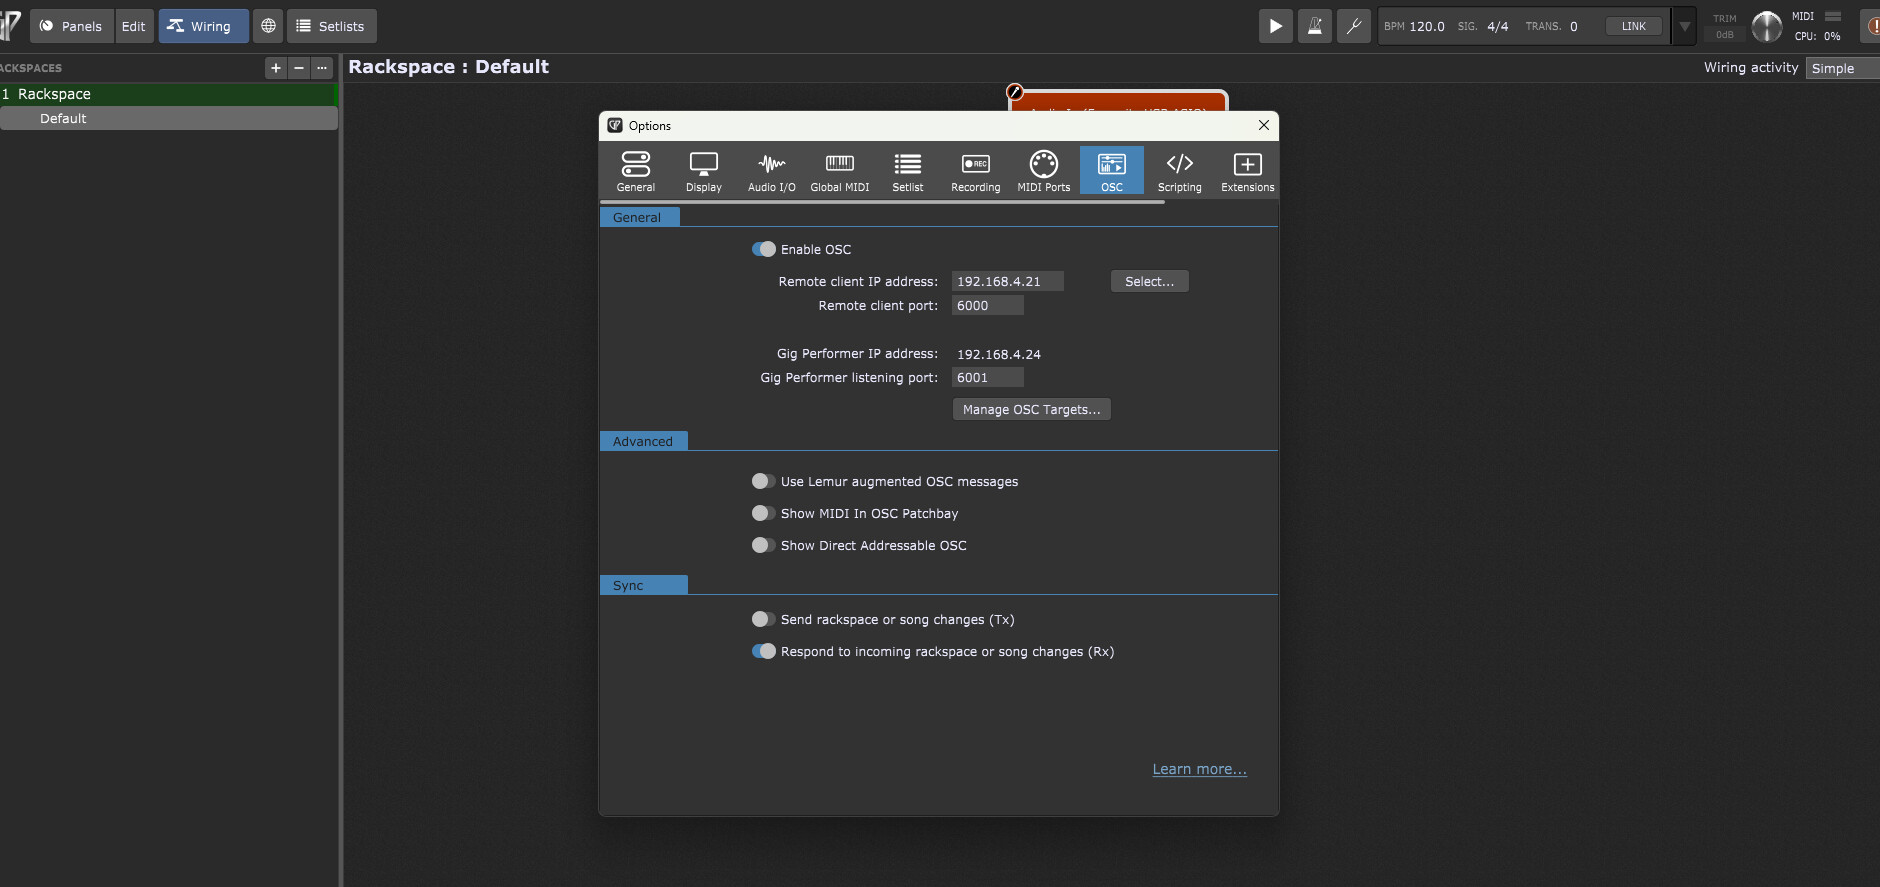This screenshot has width=1880, height=887.
Task: Click the 4/4 time signature value
Action: coord(1498,26)
